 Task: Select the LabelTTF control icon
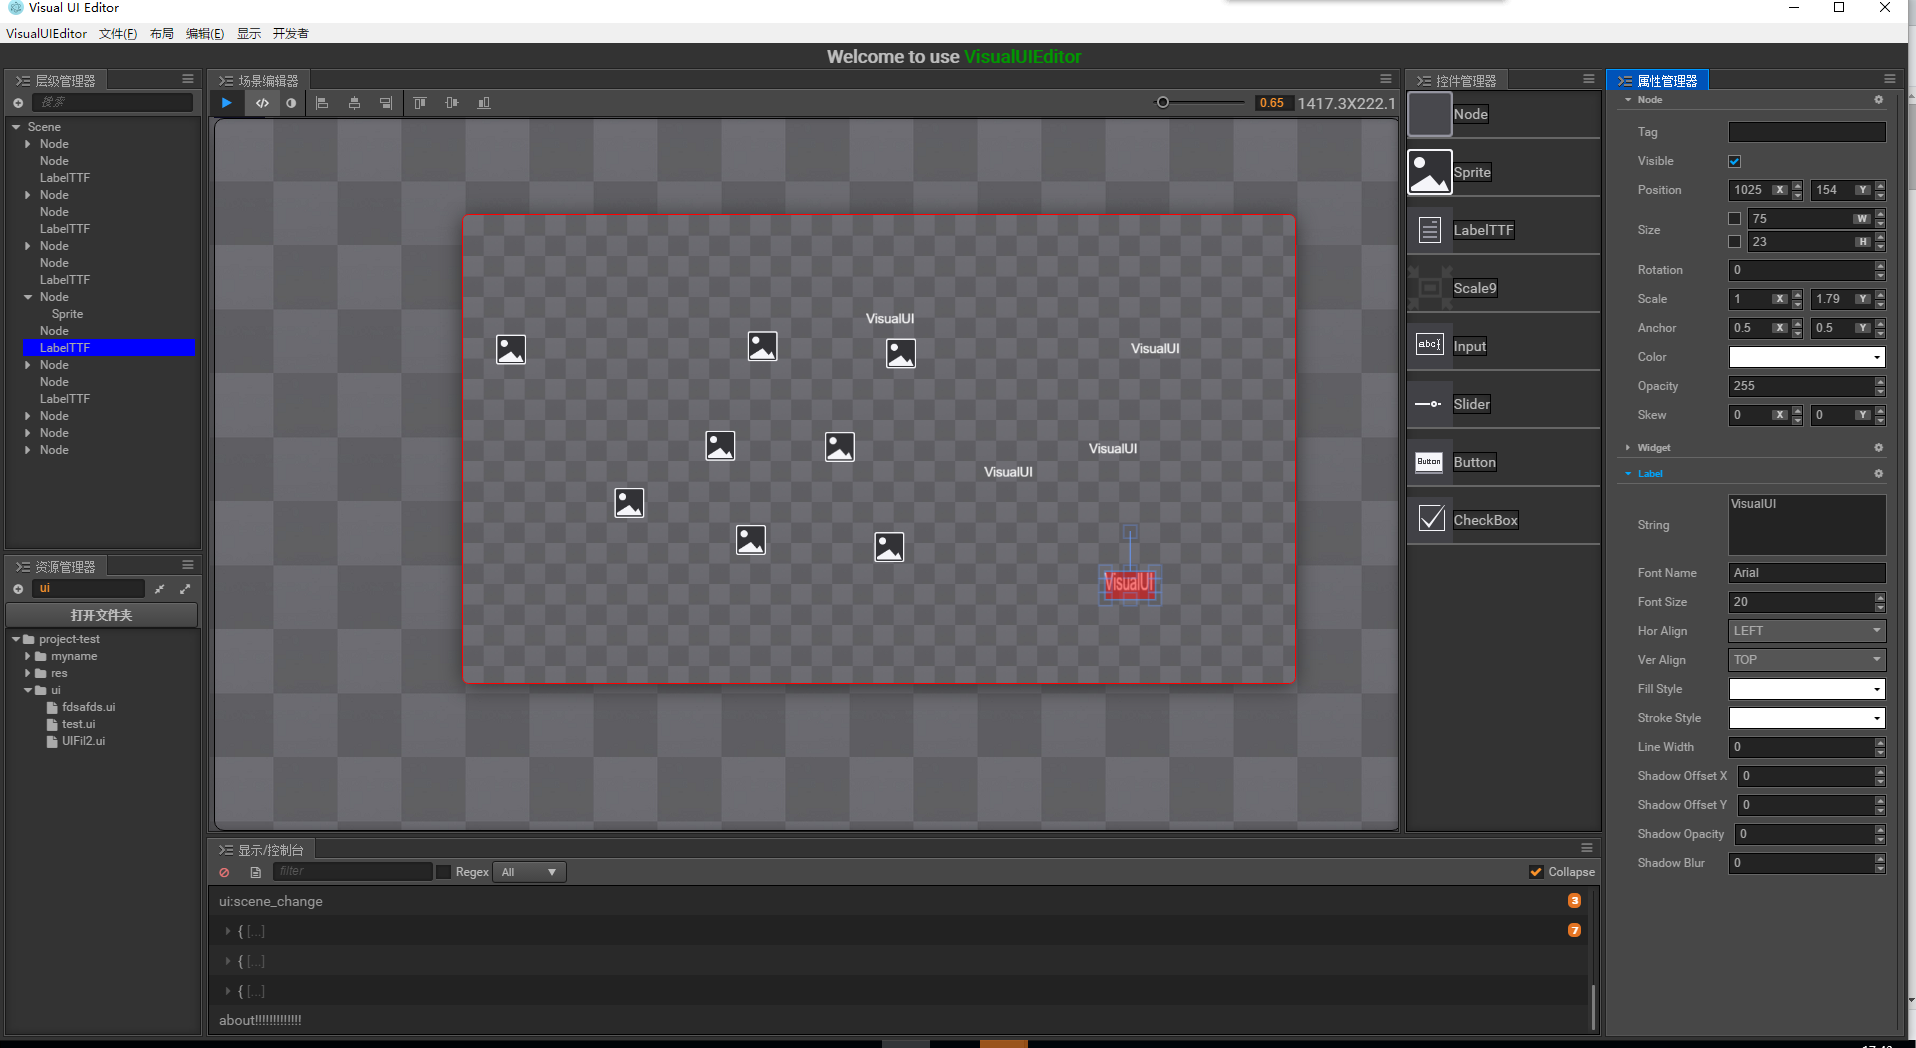pyautogui.click(x=1430, y=230)
